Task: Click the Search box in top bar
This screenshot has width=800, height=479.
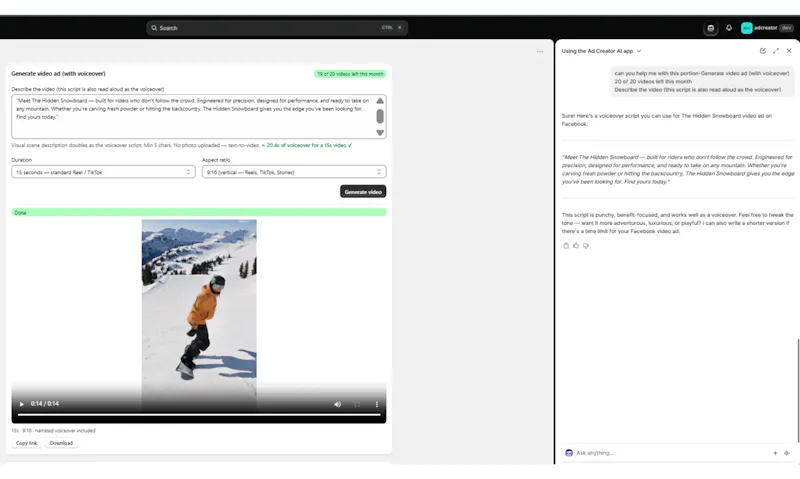Action: tap(277, 28)
